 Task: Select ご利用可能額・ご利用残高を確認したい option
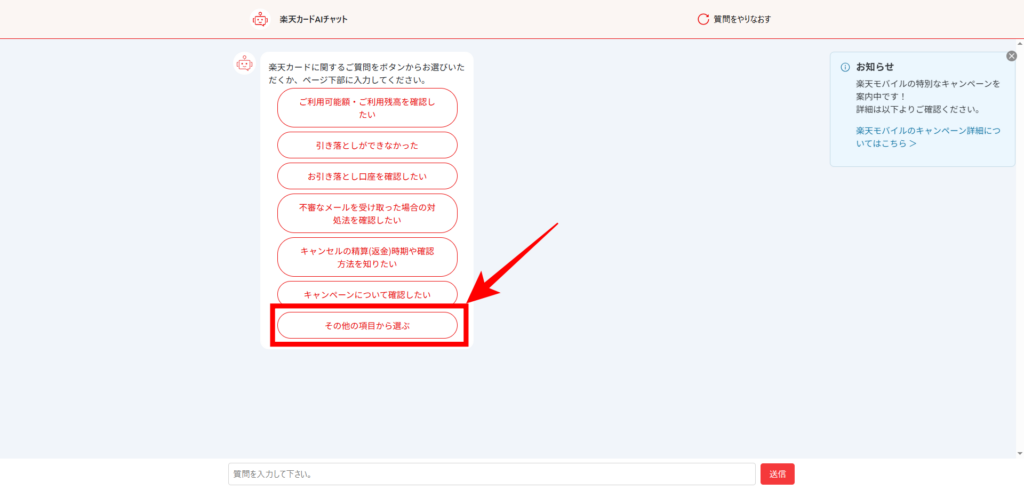click(367, 108)
